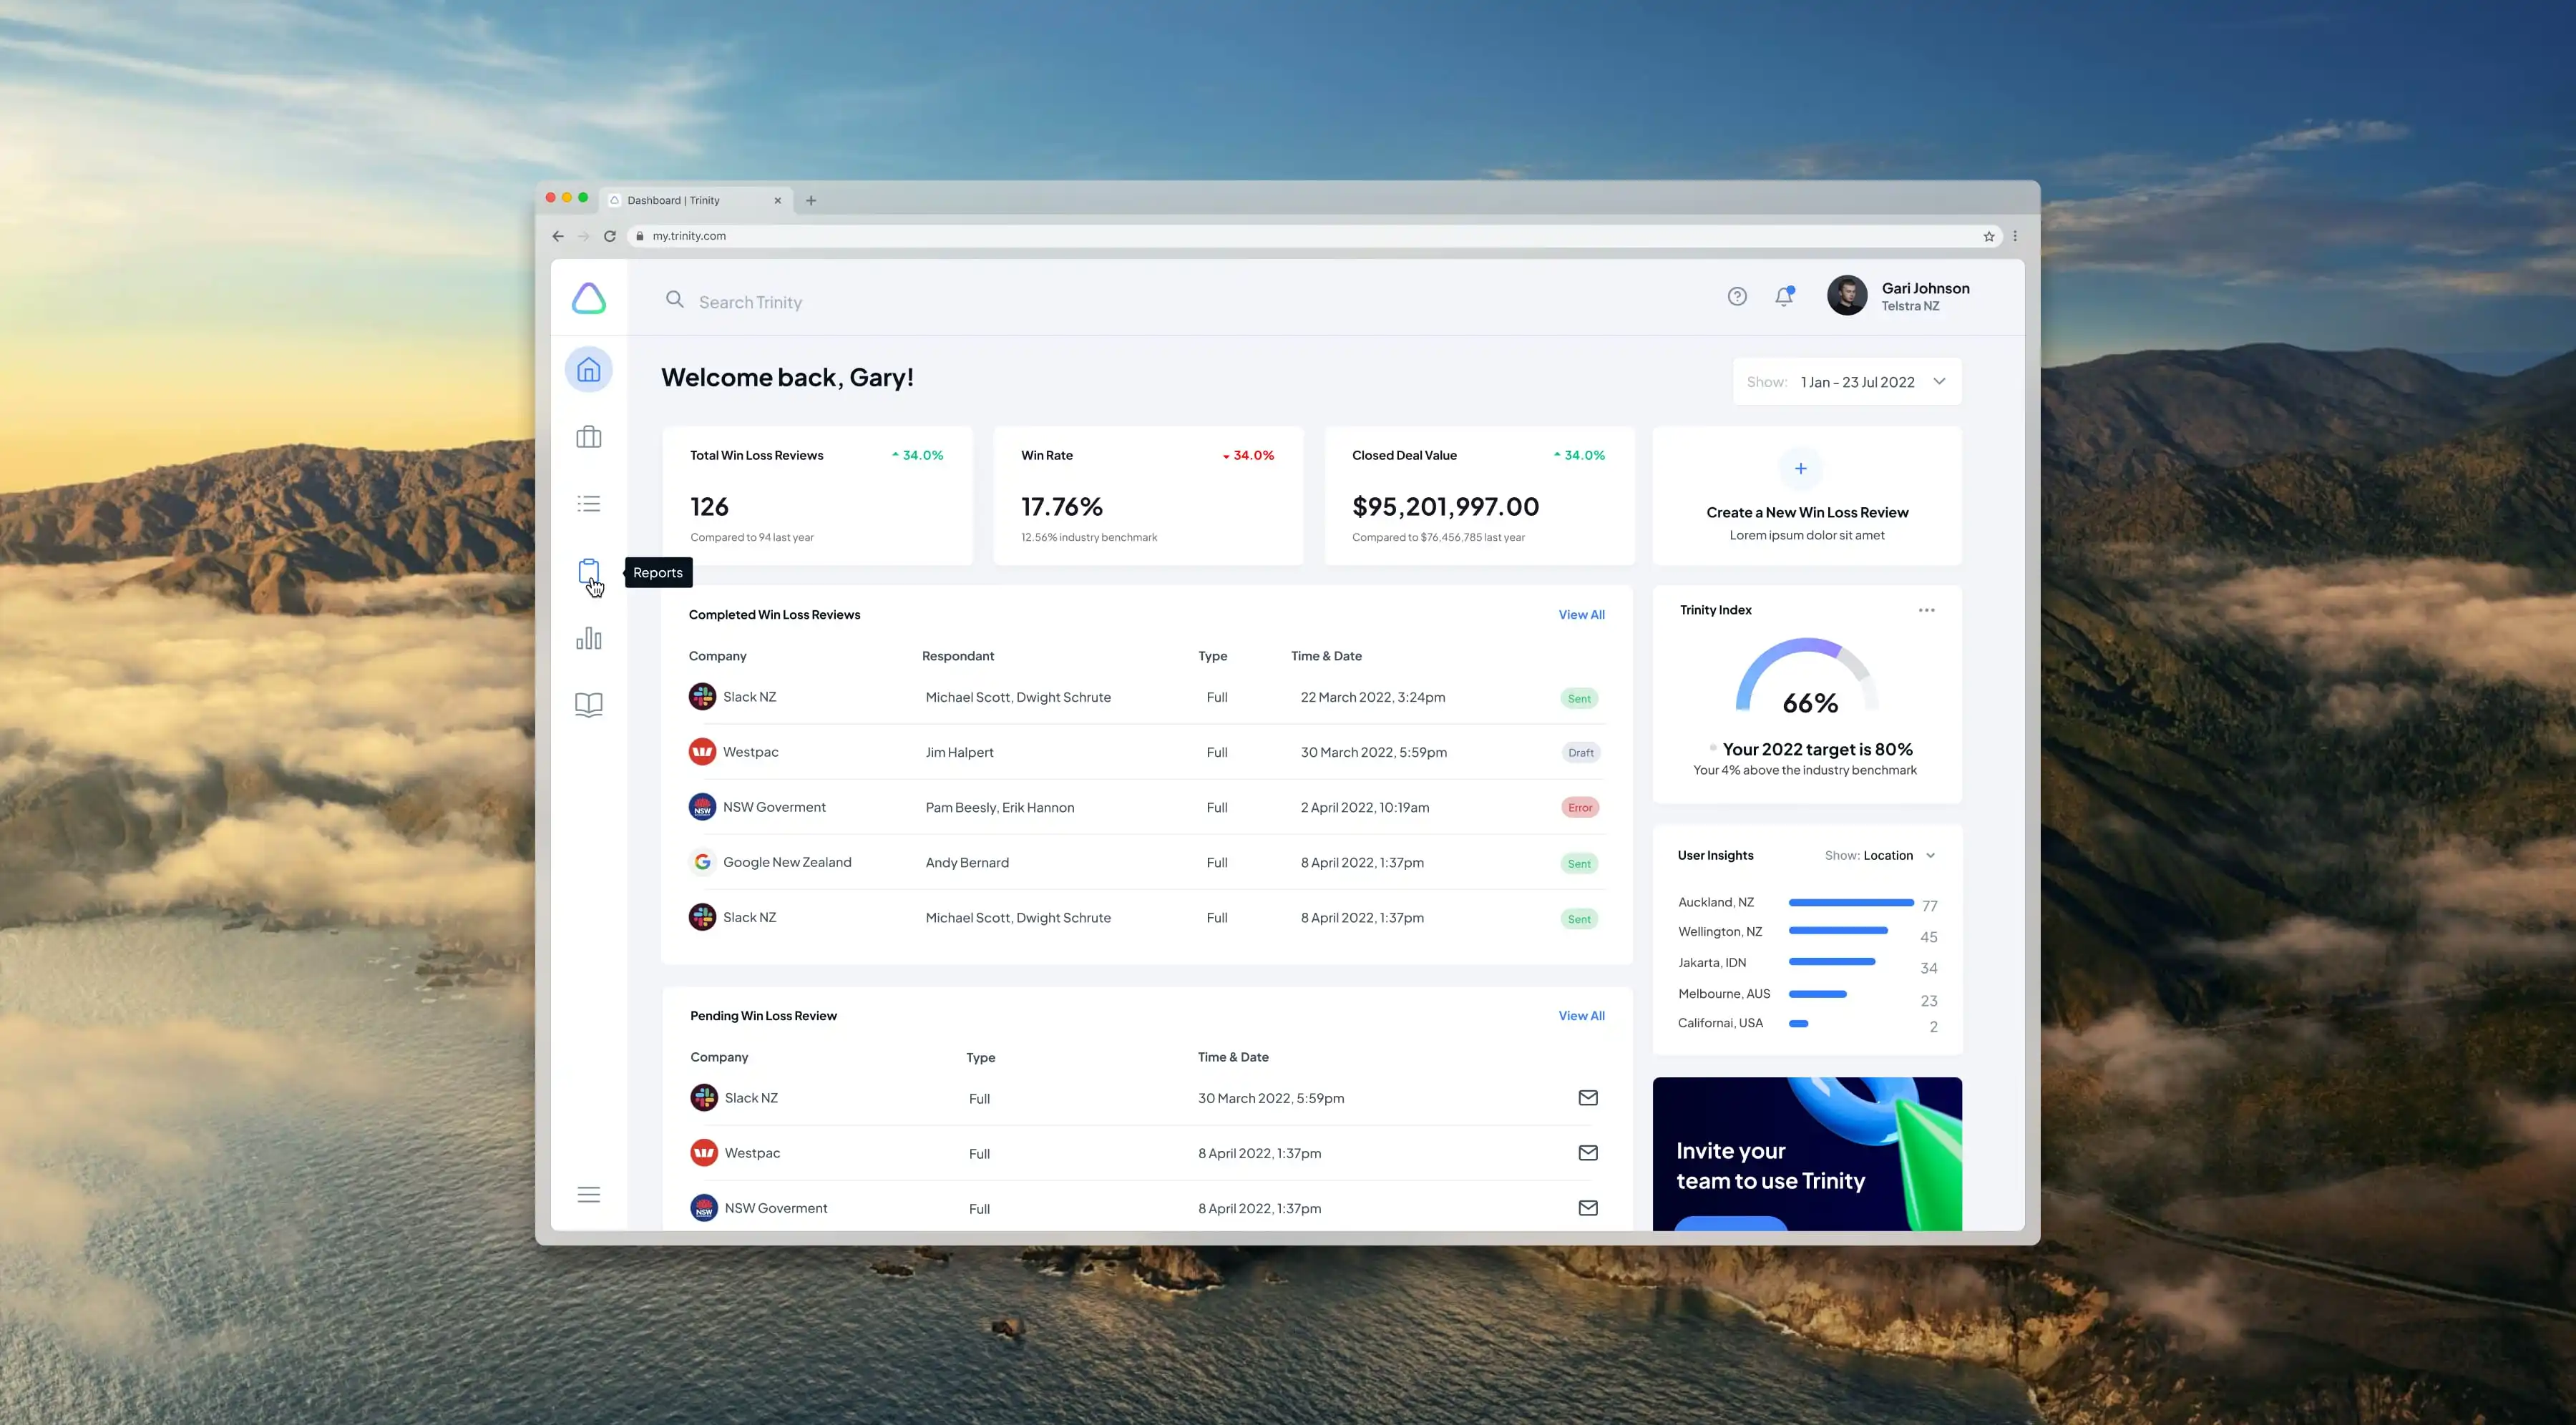Click the browser forward arrow
This screenshot has height=1425, width=2576.
(x=584, y=236)
